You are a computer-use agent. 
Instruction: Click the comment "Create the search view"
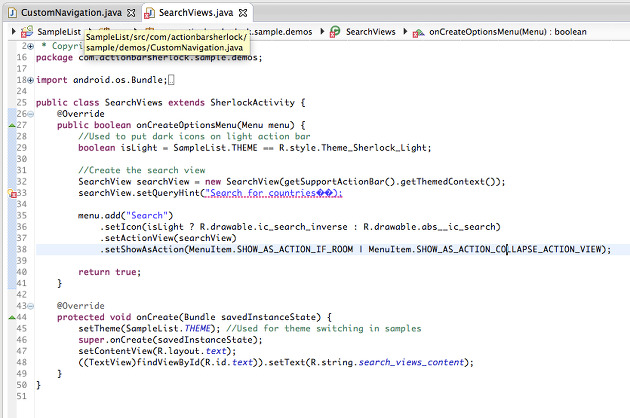pyautogui.click(x=142, y=170)
